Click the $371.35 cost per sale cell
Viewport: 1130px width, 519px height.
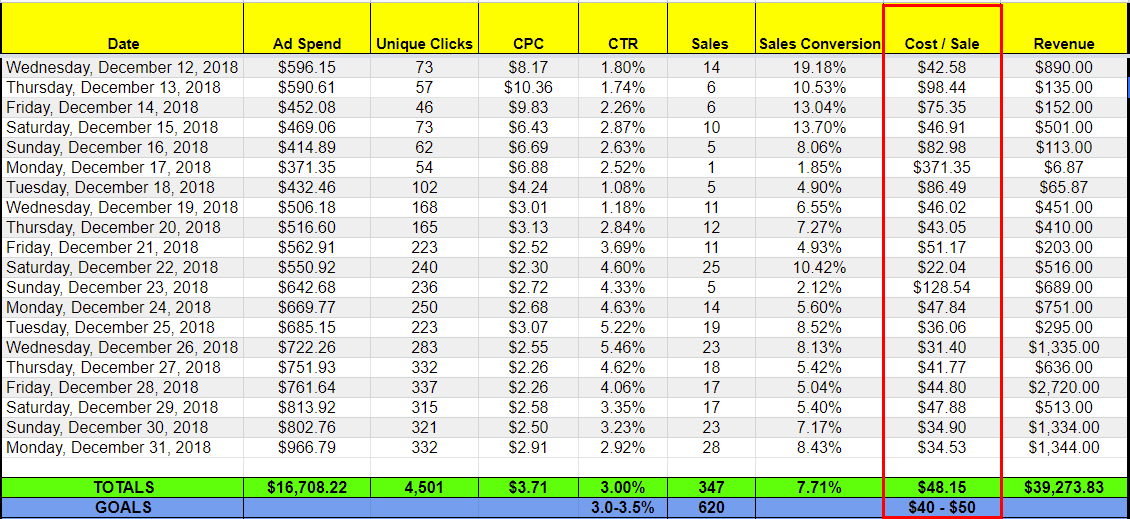pos(942,167)
